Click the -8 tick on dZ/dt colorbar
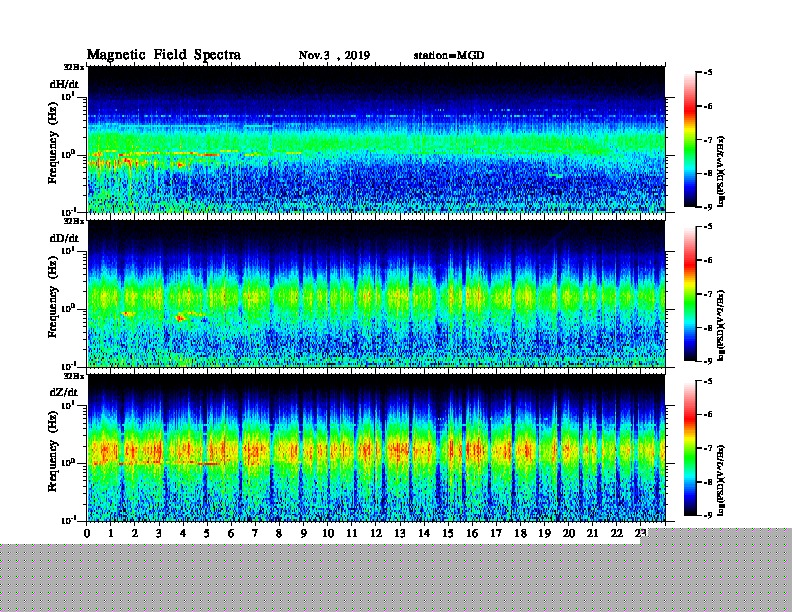The image size is (792, 612). (x=708, y=482)
